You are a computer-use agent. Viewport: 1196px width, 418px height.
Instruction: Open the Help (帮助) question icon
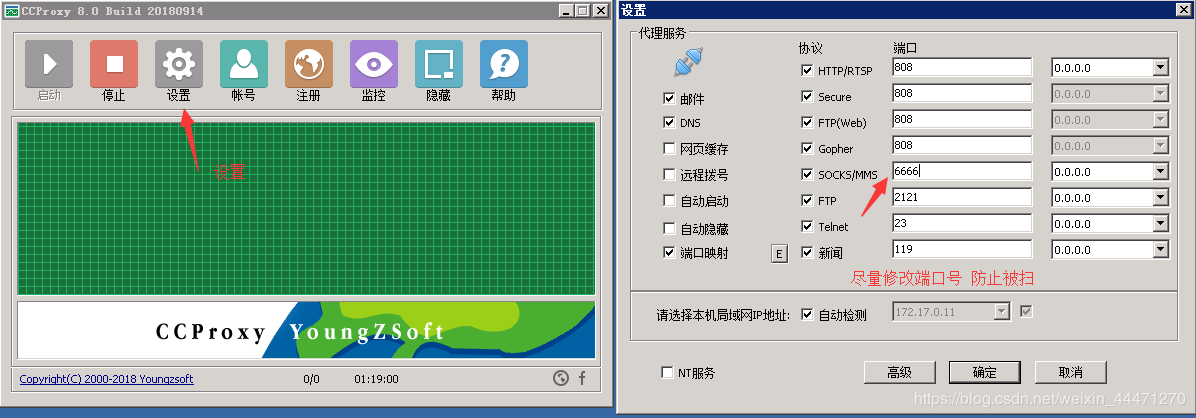coord(503,64)
